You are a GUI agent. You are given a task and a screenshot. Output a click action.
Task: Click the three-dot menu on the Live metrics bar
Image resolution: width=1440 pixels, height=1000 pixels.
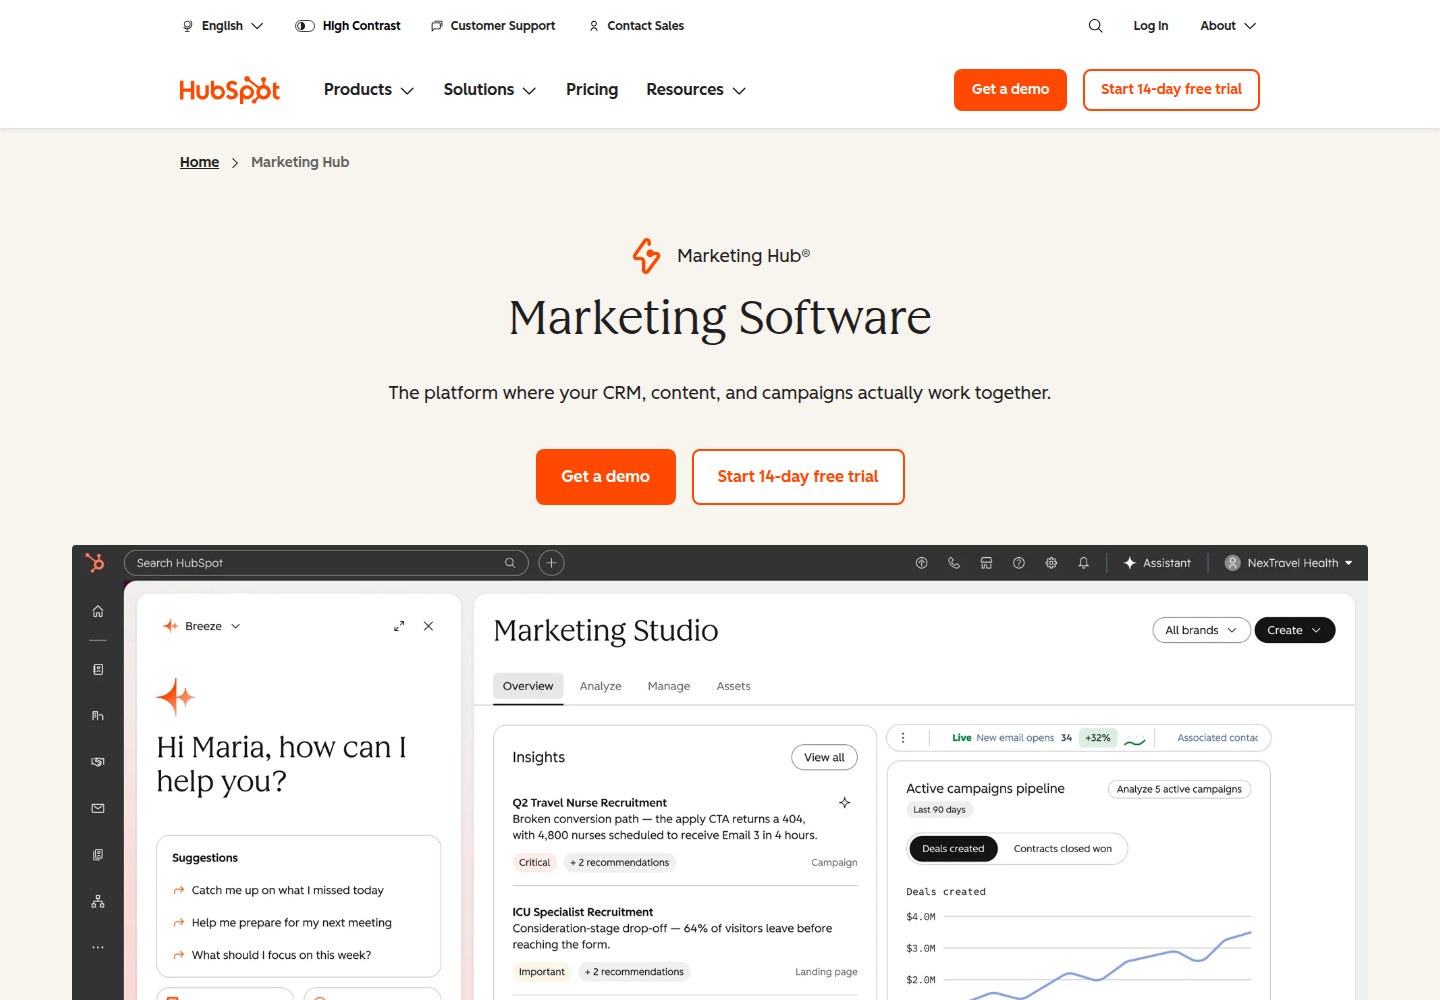pyautogui.click(x=903, y=738)
